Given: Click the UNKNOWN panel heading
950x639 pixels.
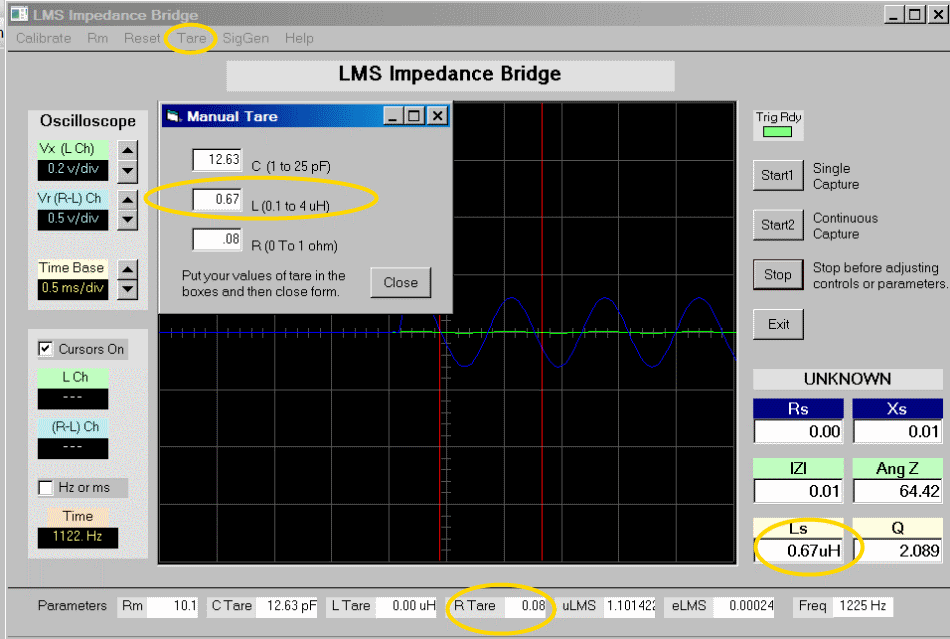Looking at the screenshot, I should click(848, 379).
